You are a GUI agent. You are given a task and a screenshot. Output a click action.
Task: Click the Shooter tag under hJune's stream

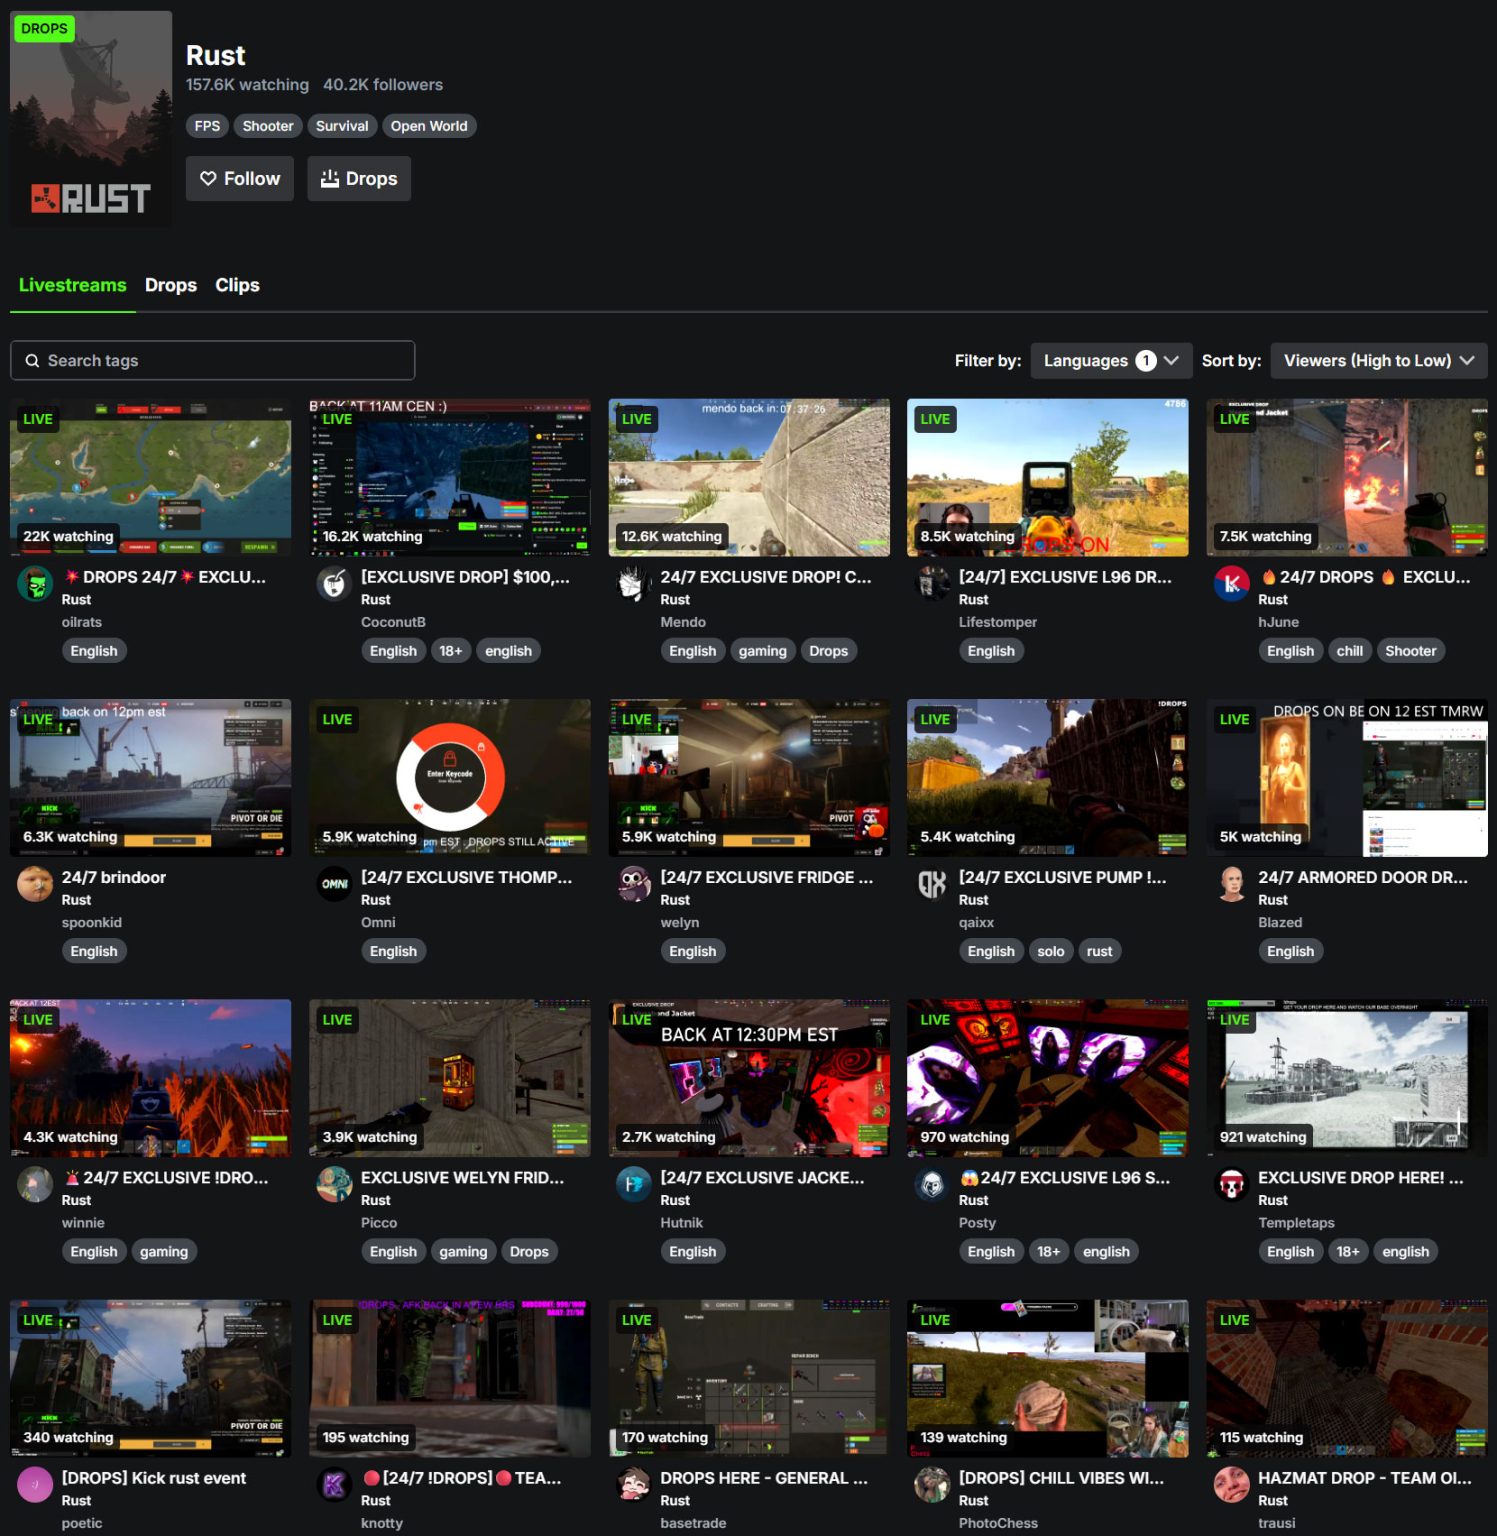1410,650
